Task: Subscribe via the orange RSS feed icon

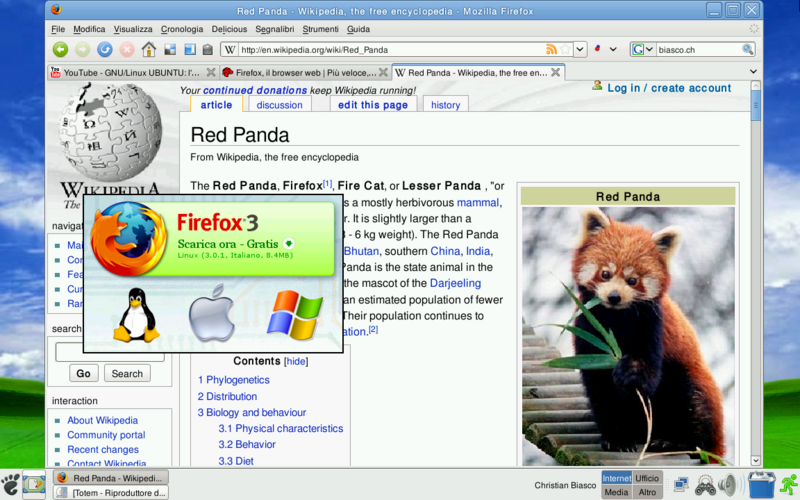Action: pos(551,49)
